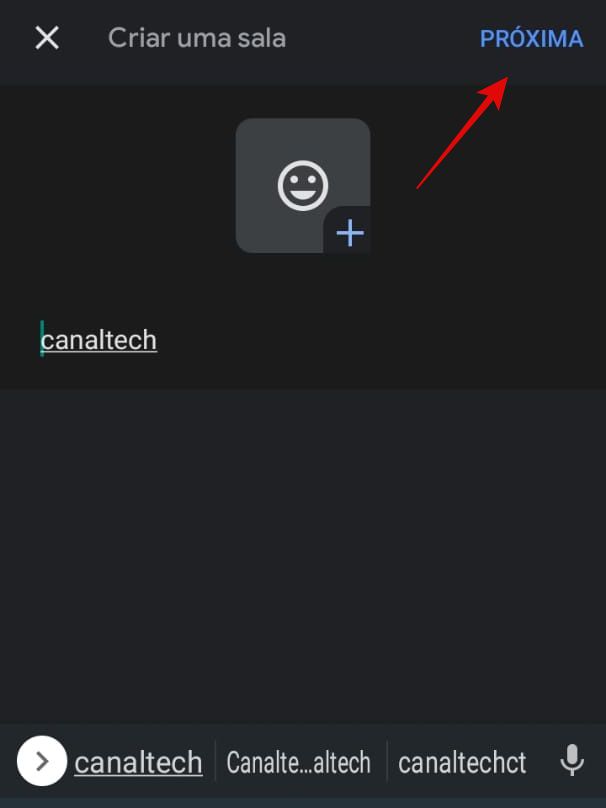Expand the keyboard suggestion strip arrow
The height and width of the screenshot is (808, 606).
pyautogui.click(x=42, y=761)
